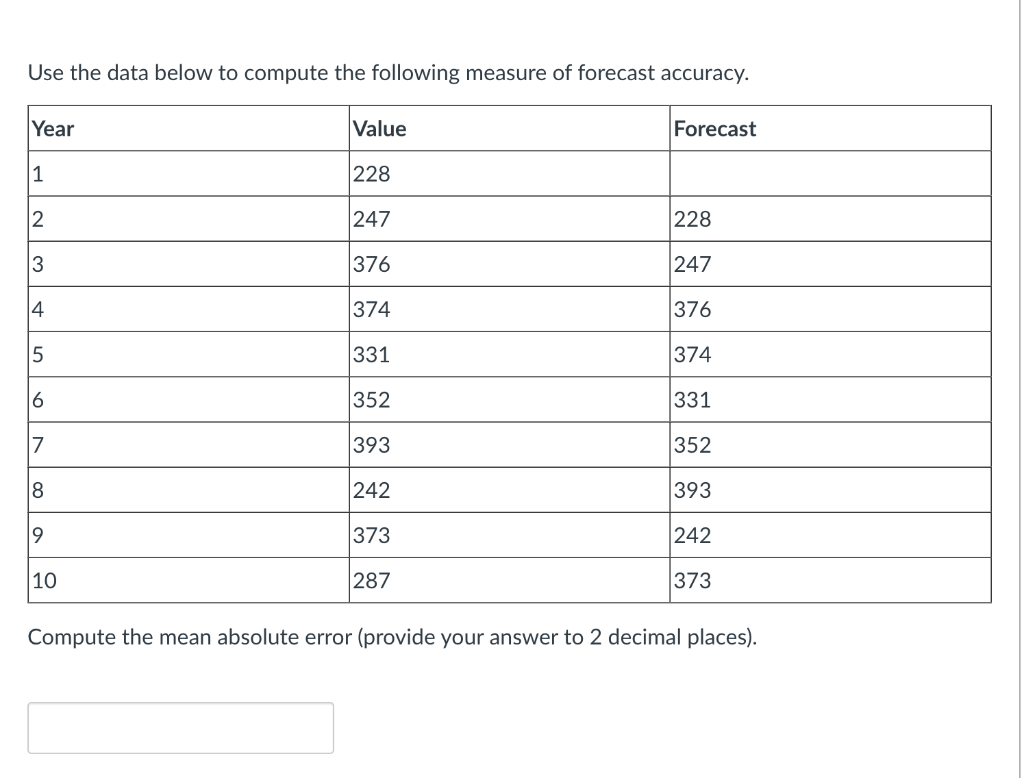Click the answer input field
The image size is (1024, 778).
180,727
